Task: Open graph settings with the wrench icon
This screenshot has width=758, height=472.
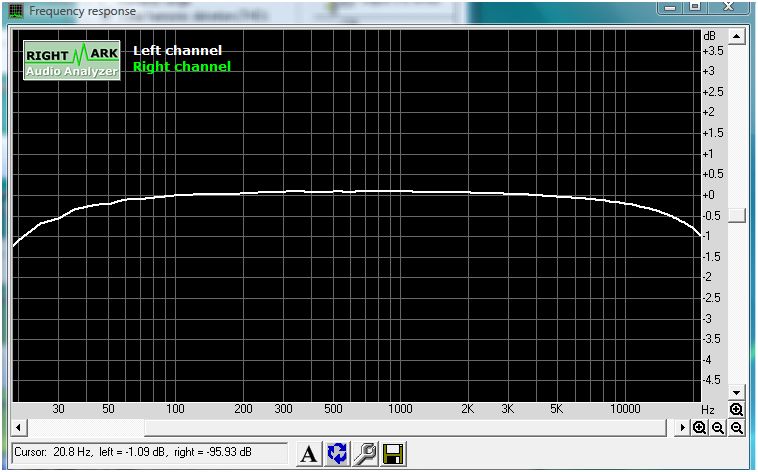Action: pos(365,454)
